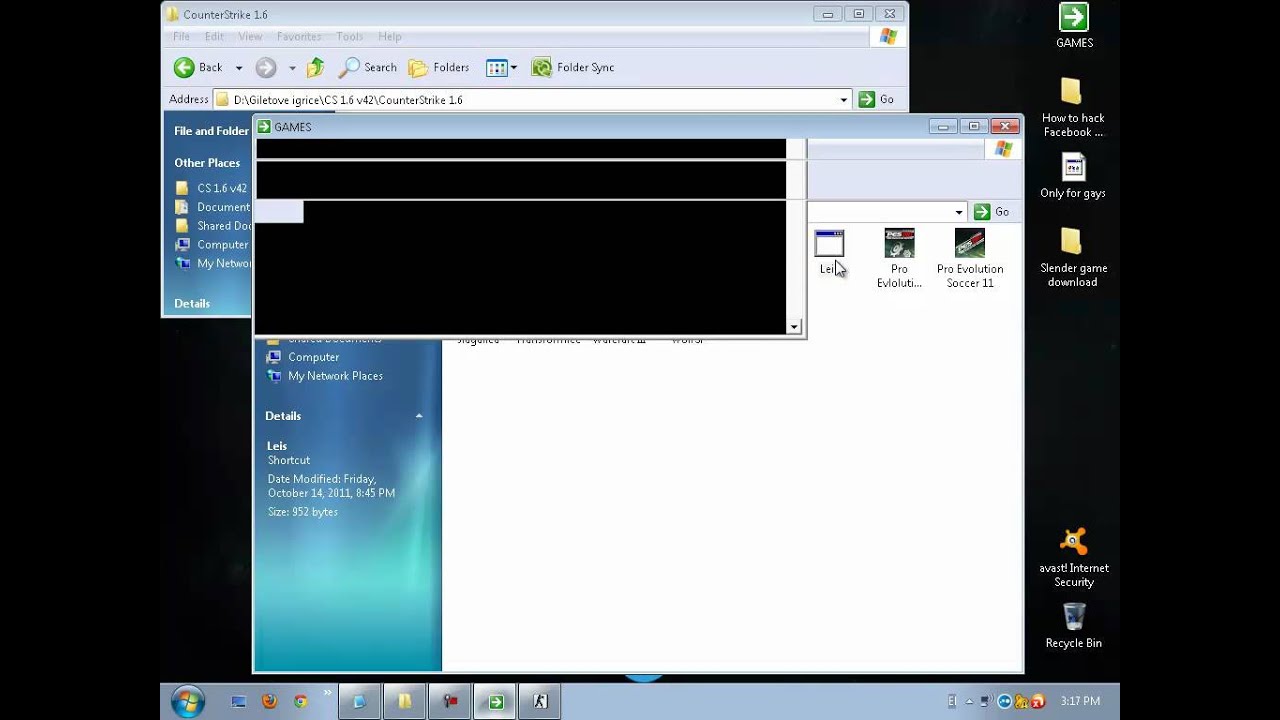Expand the address bar dropdown in CounterStrike window
The height and width of the screenshot is (720, 1280).
point(844,100)
